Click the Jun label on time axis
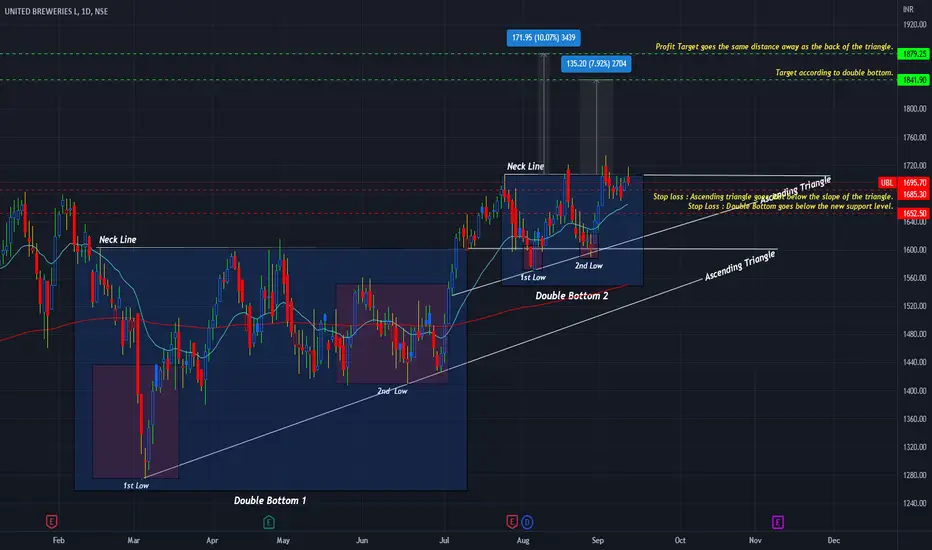Screen dimensions: 932x550 pos(362,540)
